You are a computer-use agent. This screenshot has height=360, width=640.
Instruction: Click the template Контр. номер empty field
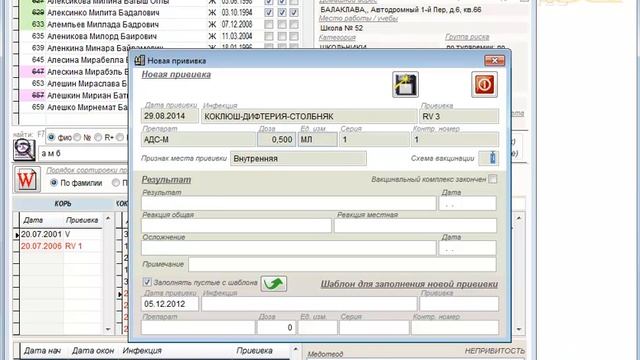[455, 327]
